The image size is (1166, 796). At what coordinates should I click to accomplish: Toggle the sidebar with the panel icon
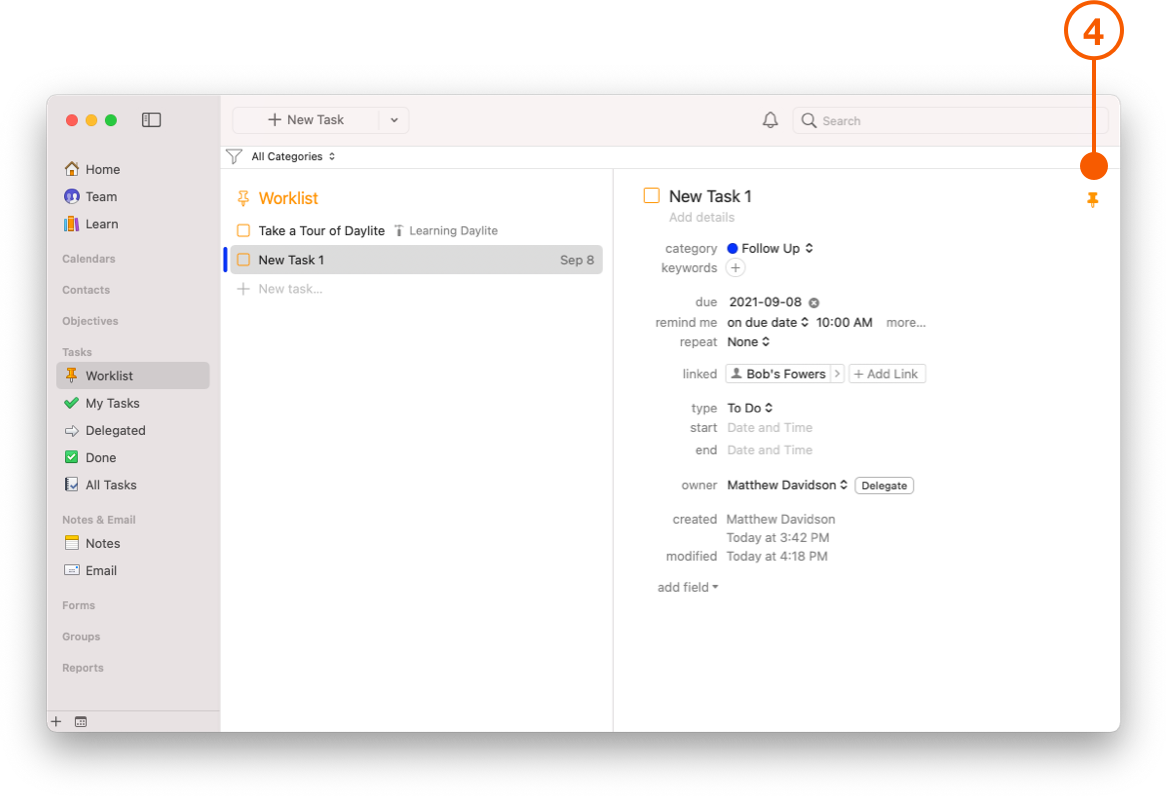coord(151,119)
